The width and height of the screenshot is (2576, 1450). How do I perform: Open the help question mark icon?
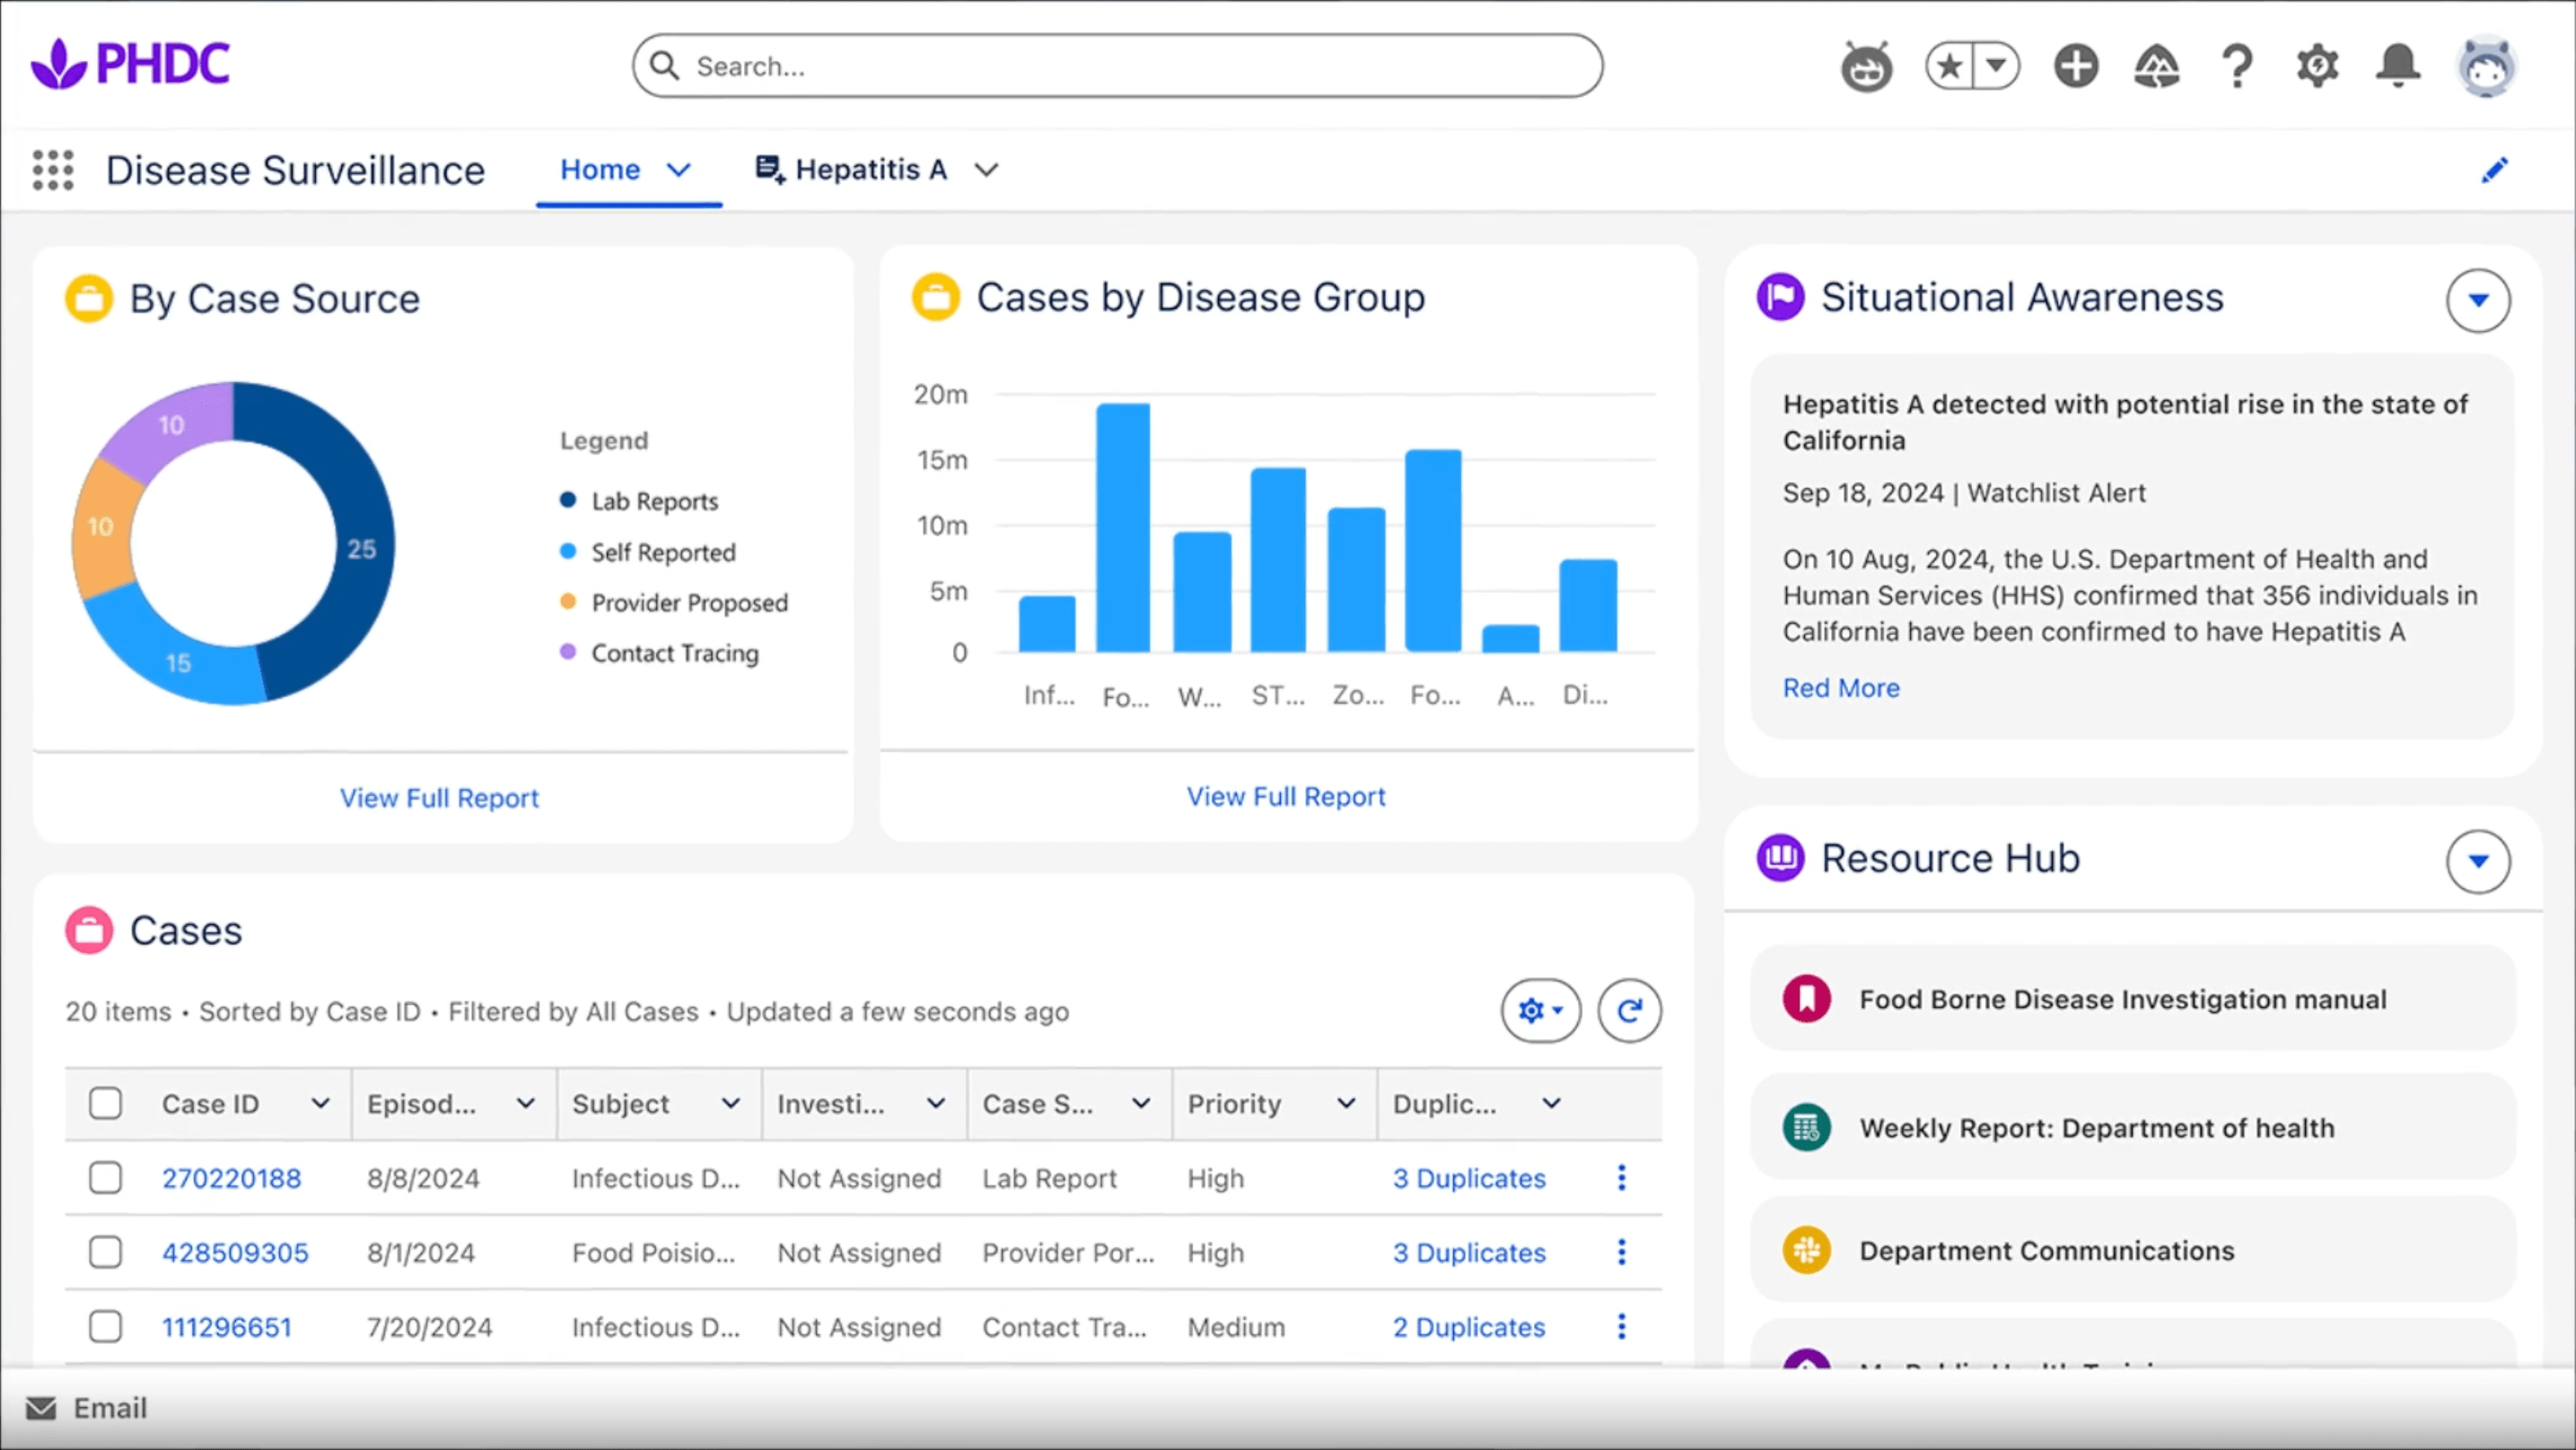pos(2237,67)
